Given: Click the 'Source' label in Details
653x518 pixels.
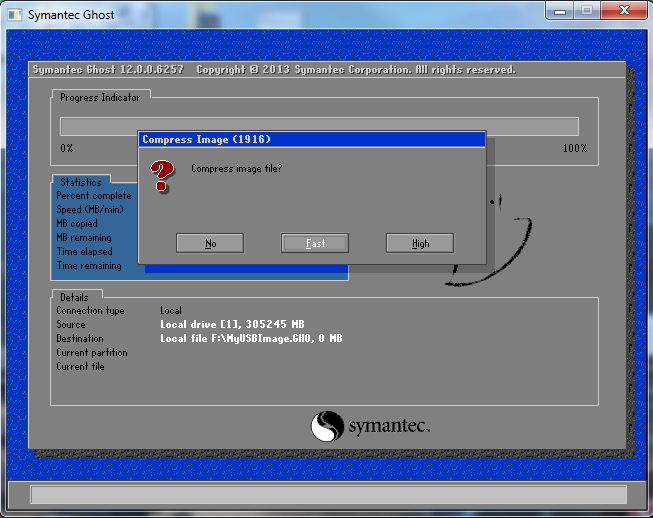Looking at the screenshot, I should point(71,324).
